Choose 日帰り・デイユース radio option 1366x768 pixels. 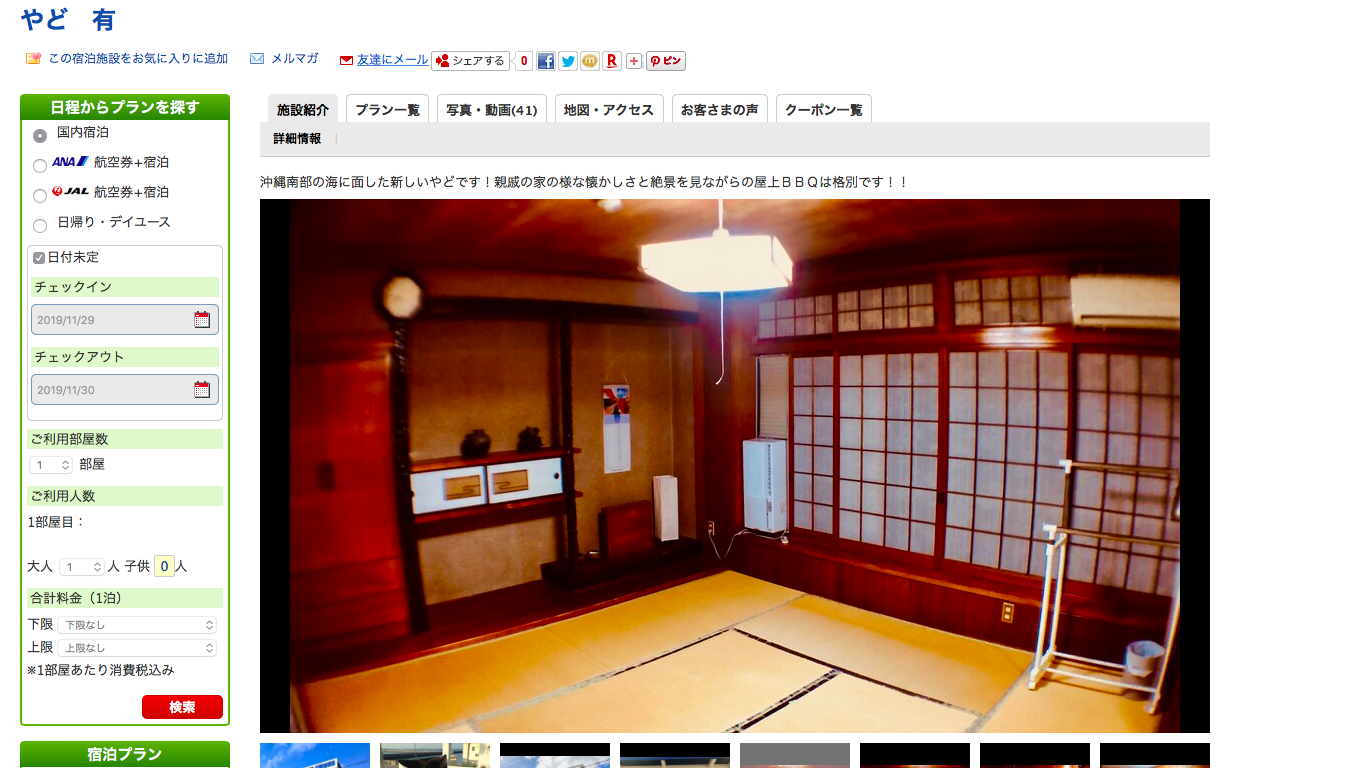pos(40,226)
